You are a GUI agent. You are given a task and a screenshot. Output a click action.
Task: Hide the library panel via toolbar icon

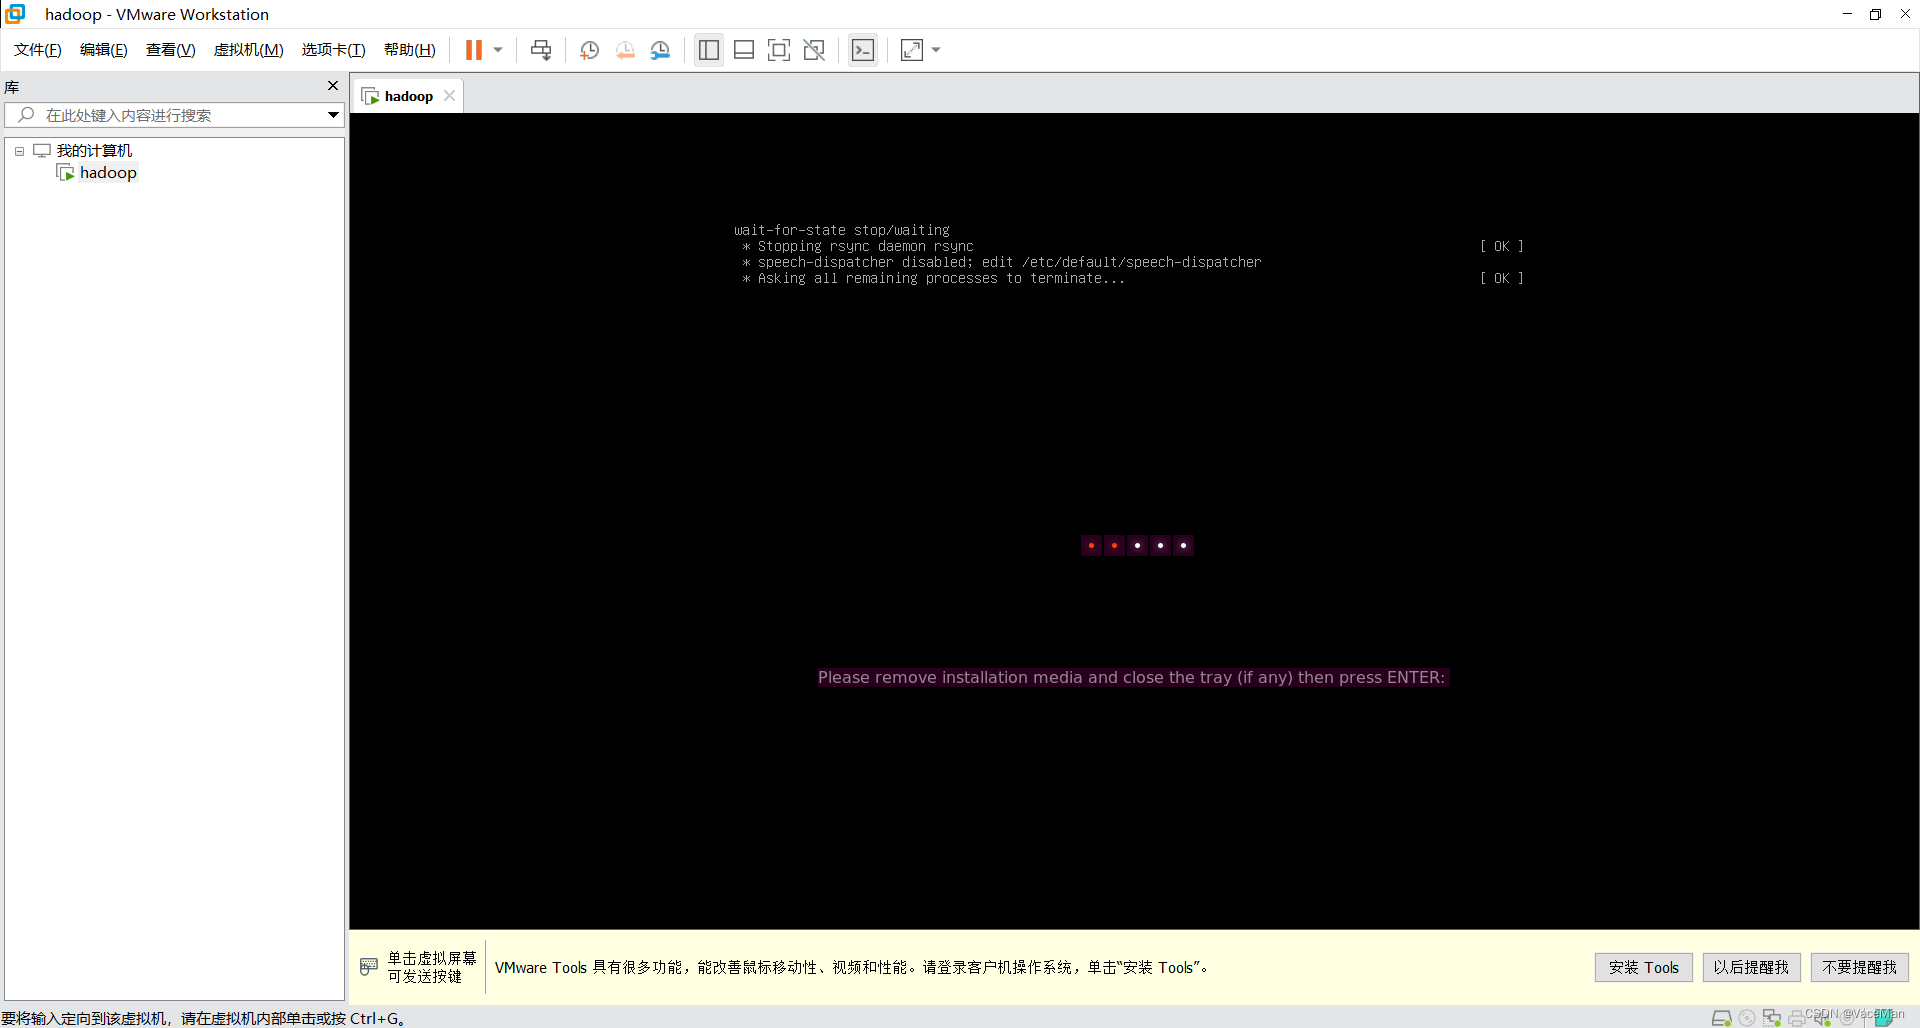pyautogui.click(x=709, y=49)
